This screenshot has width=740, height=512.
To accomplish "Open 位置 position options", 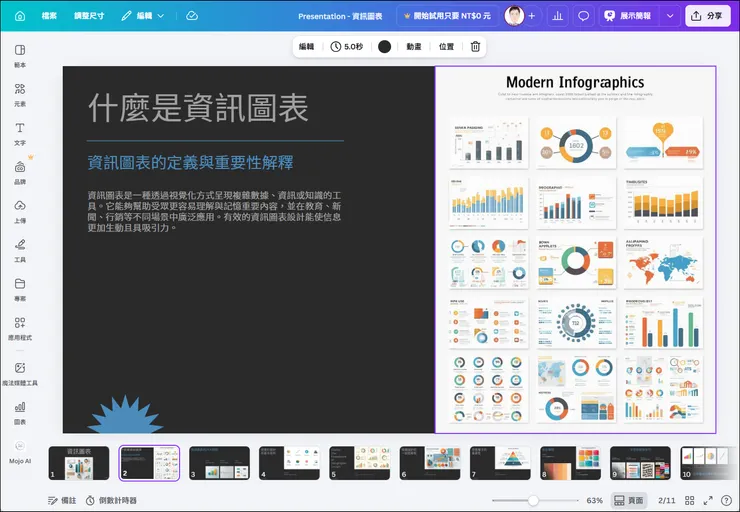I will [446, 46].
